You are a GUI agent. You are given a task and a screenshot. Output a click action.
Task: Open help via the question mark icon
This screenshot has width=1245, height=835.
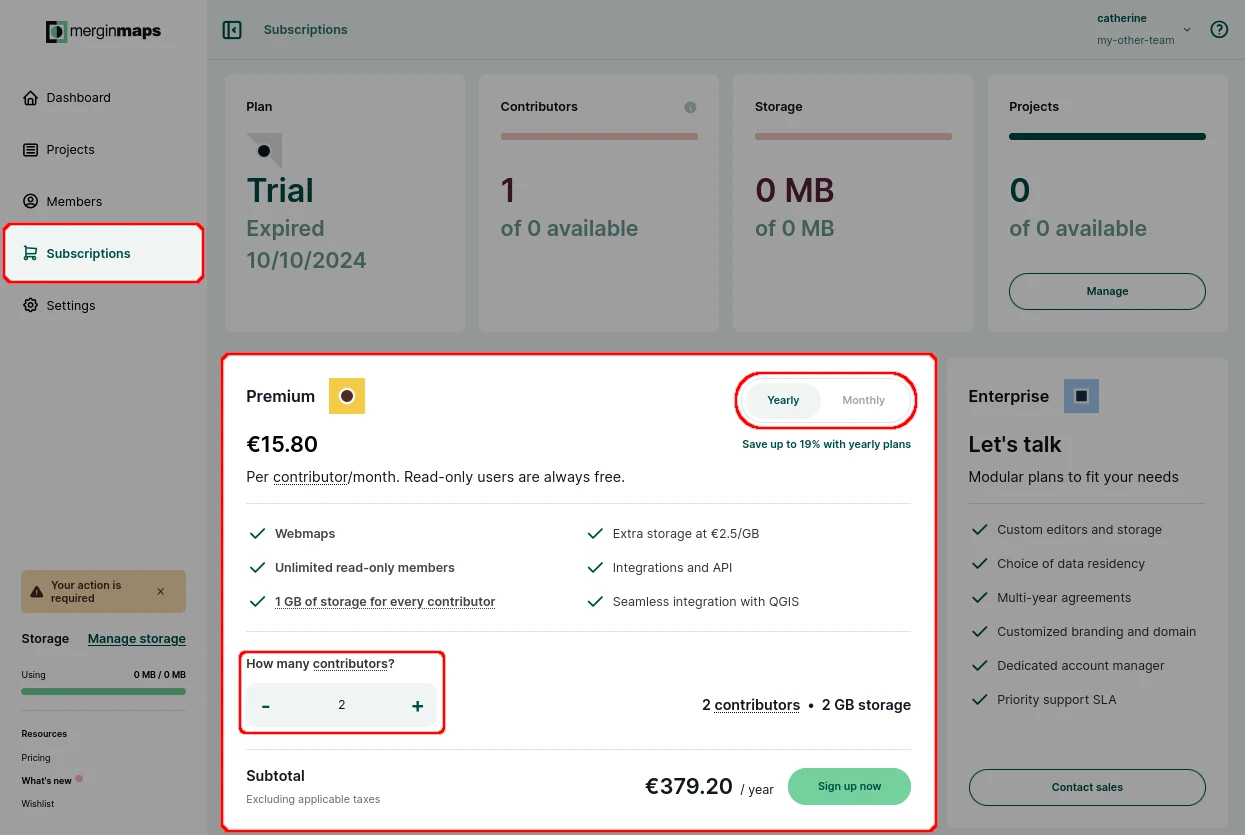[1219, 29]
